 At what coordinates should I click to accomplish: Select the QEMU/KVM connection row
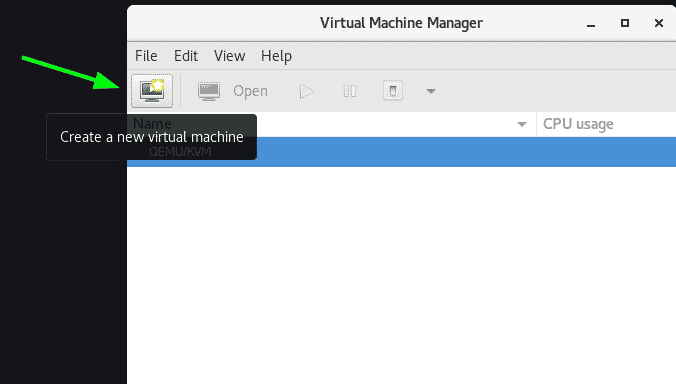click(x=401, y=152)
